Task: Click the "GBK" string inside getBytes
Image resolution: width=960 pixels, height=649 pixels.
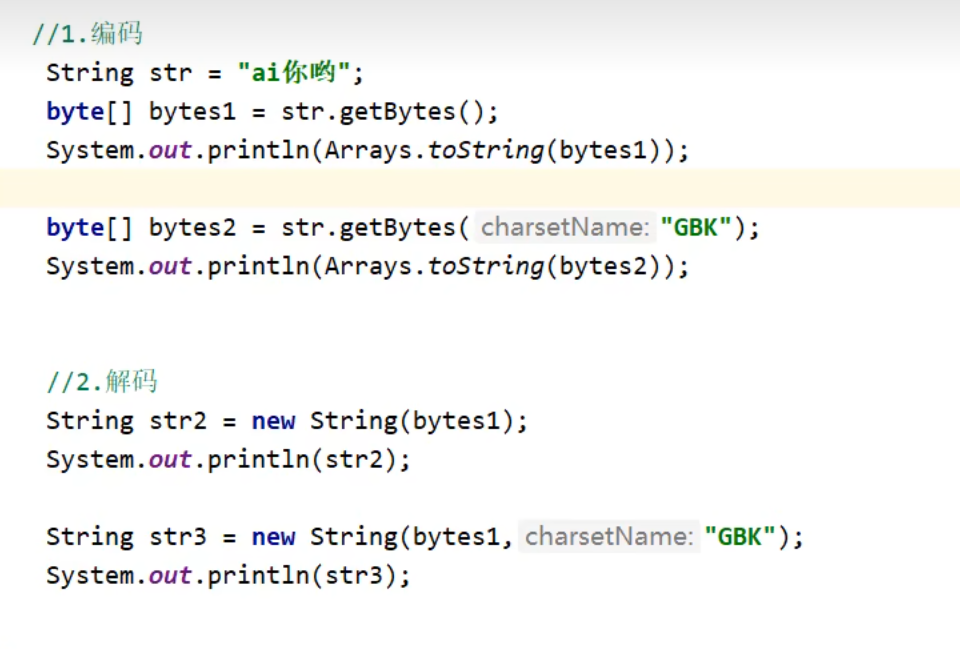Action: click(x=696, y=228)
